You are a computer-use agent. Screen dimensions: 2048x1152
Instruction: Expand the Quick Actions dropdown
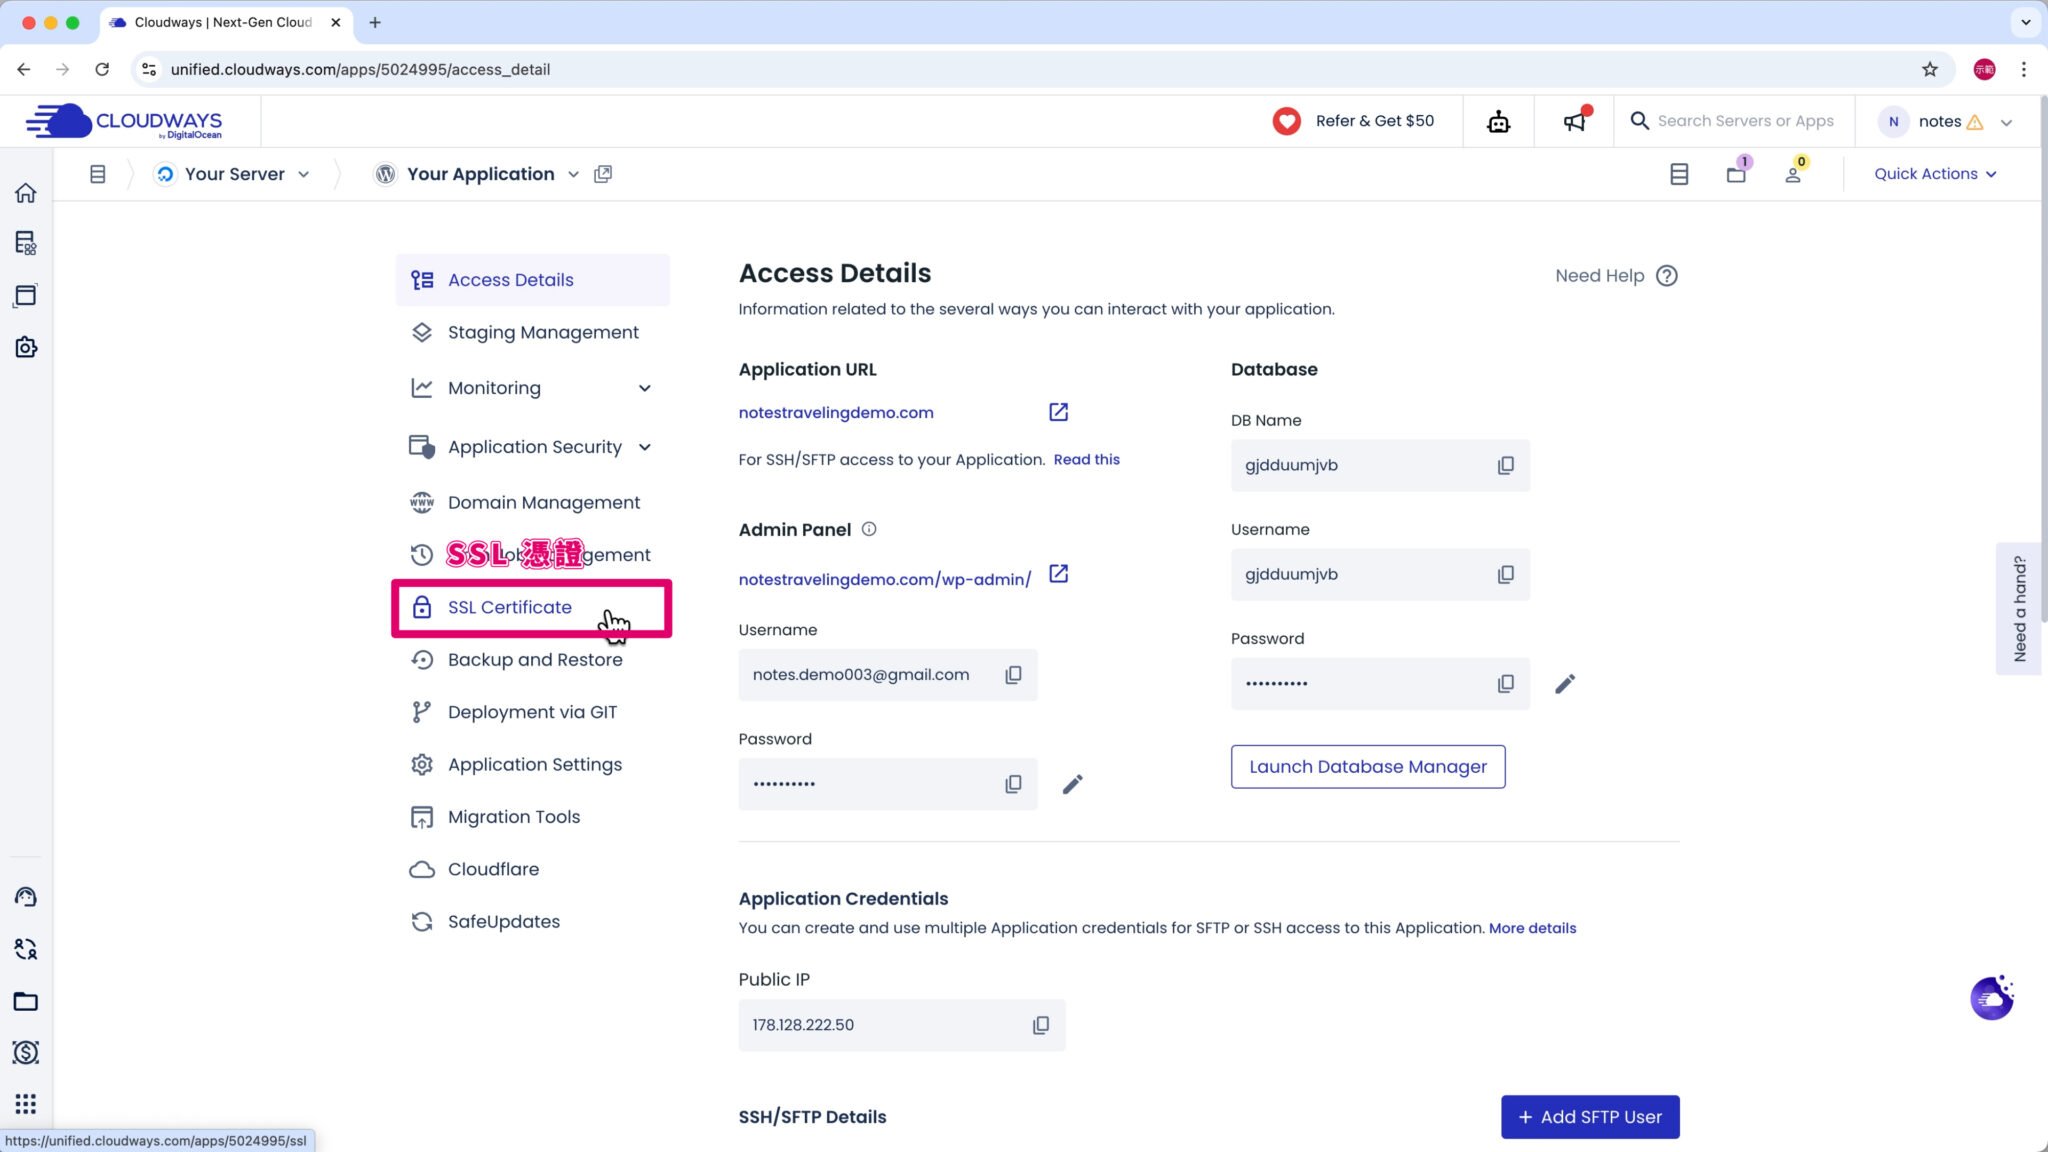1934,173
